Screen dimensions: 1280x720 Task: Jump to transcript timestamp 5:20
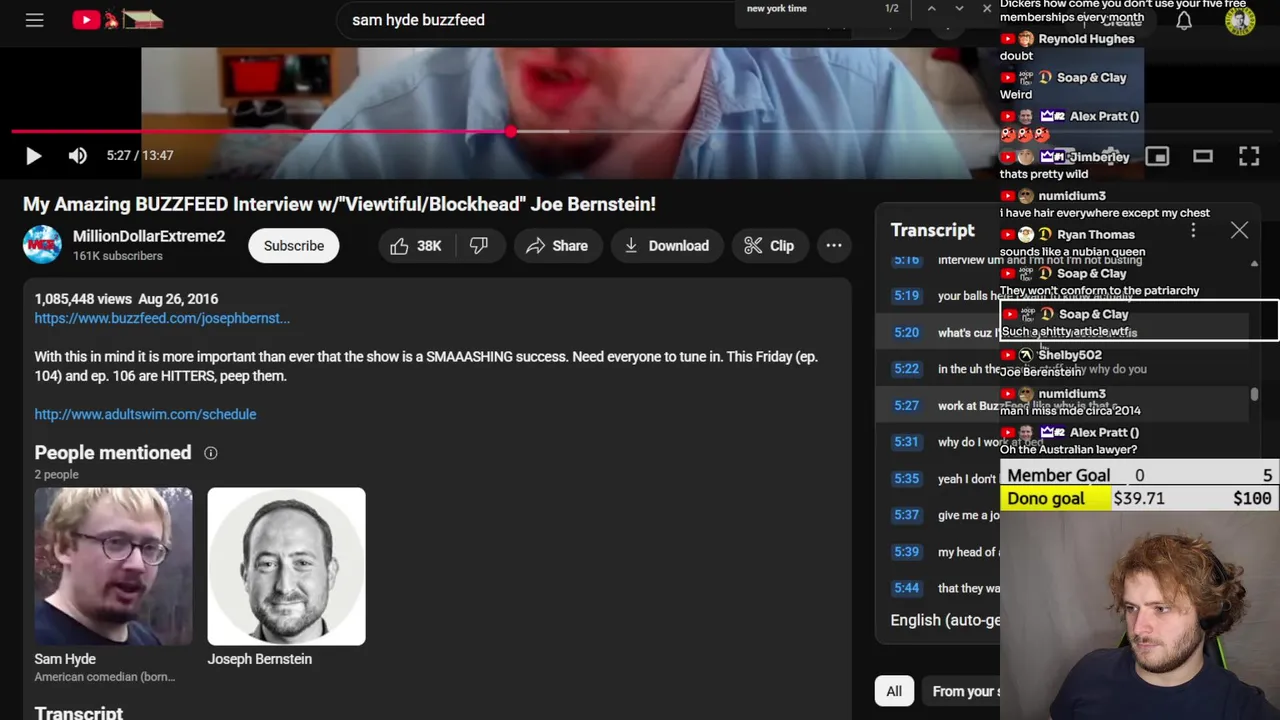click(906, 332)
